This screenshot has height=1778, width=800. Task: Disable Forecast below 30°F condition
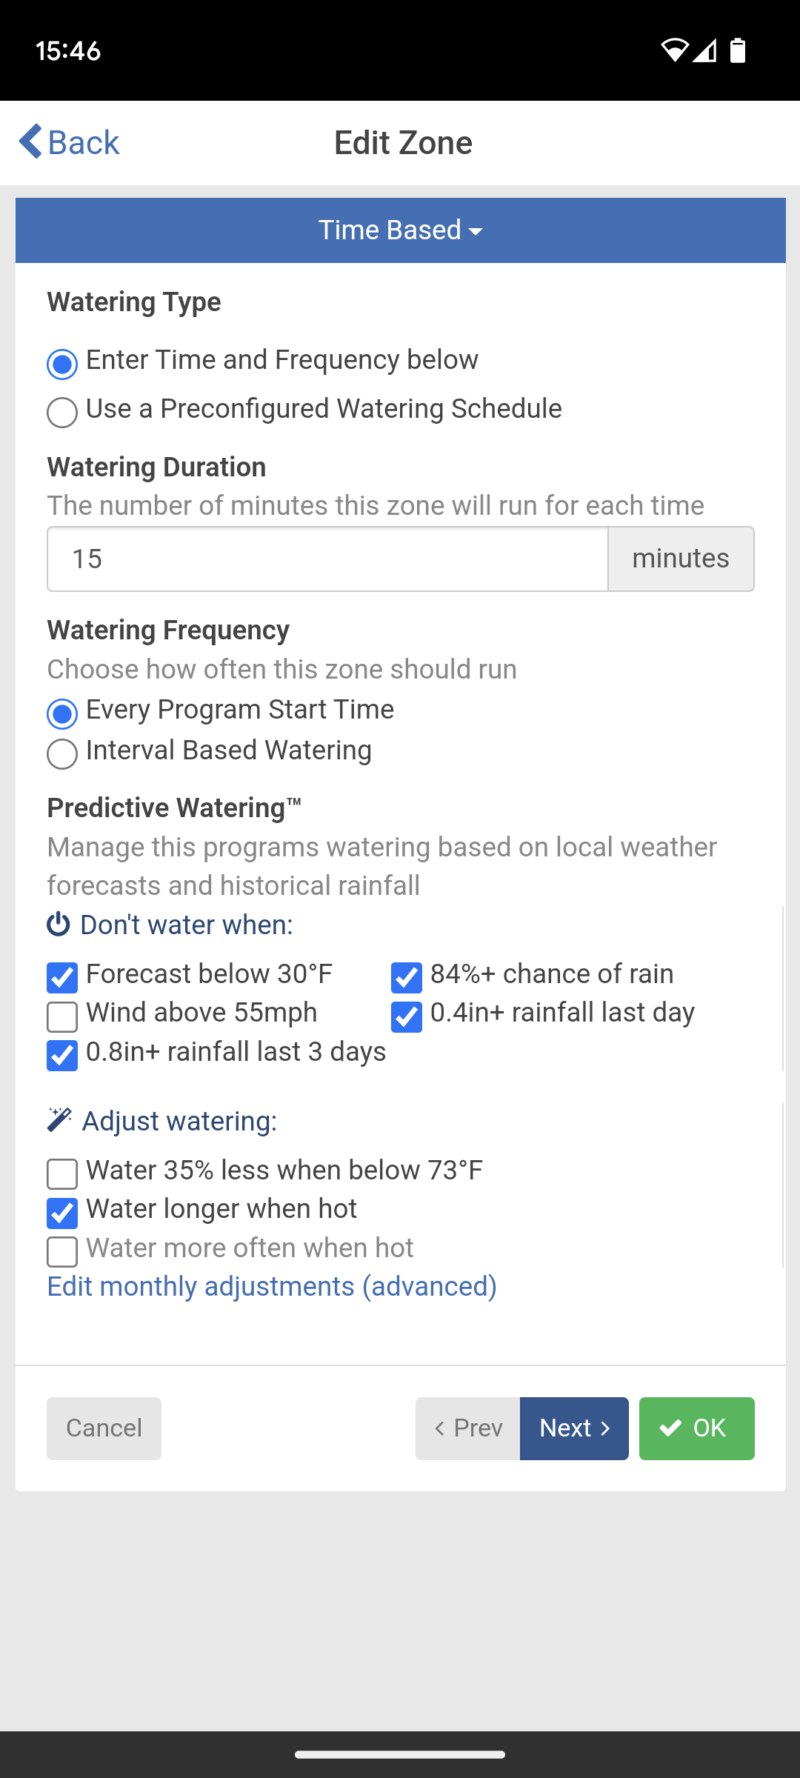[x=62, y=977]
